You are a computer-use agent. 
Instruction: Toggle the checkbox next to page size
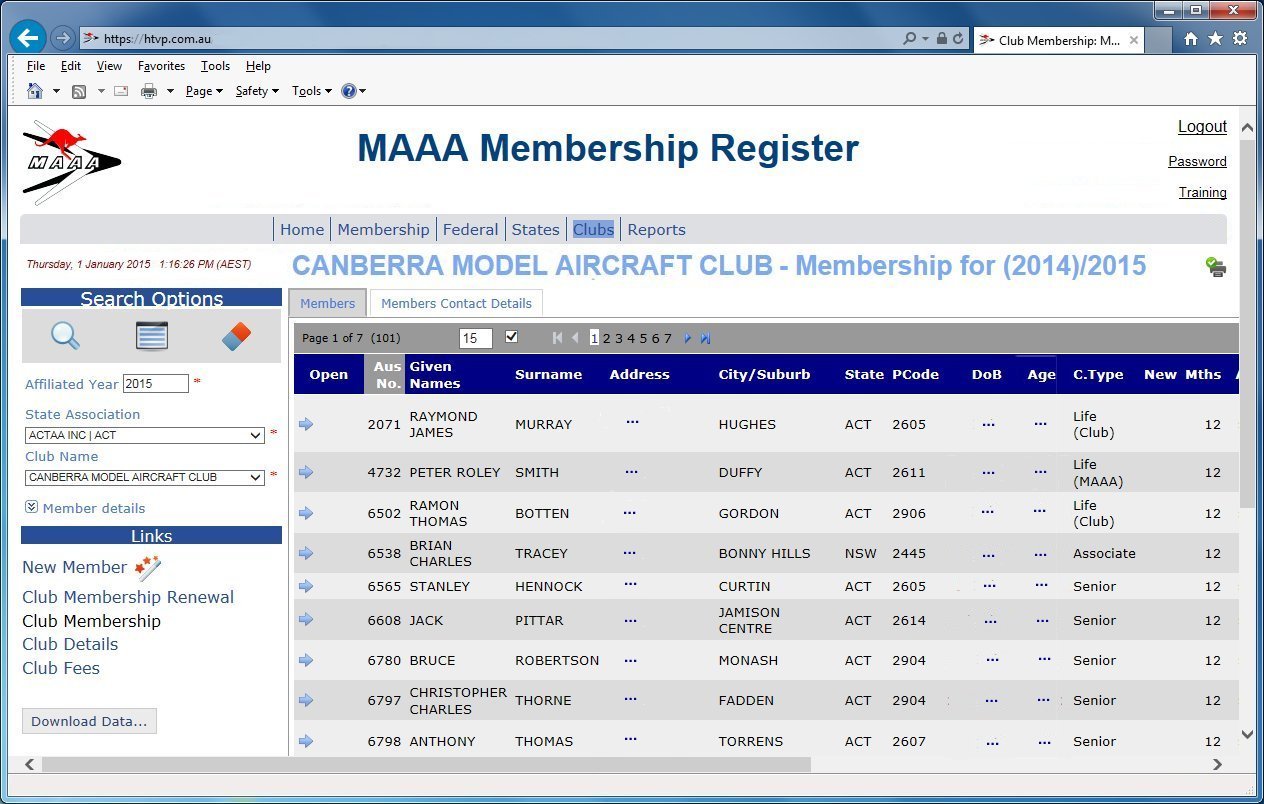pos(512,337)
